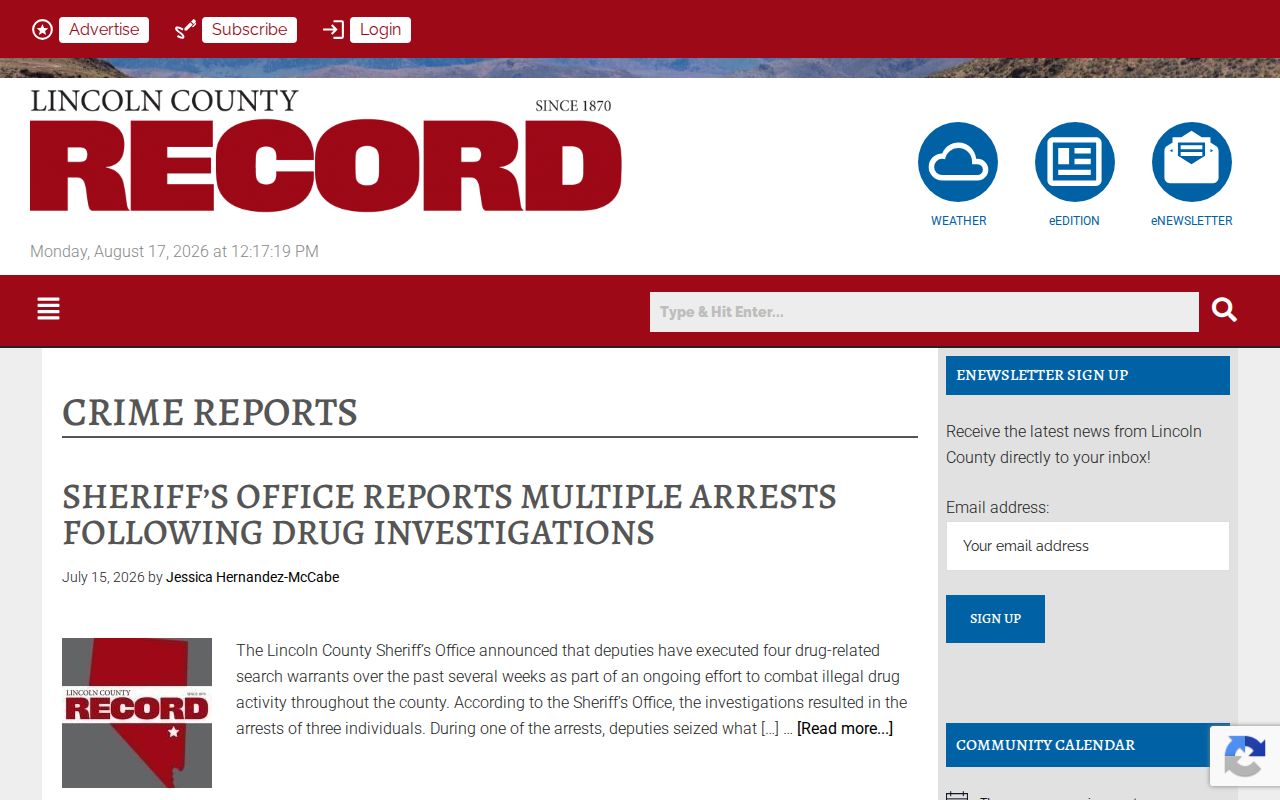Image resolution: width=1280 pixels, height=800 pixels.
Task: Click the SIGN UP button
Action: [995, 619]
